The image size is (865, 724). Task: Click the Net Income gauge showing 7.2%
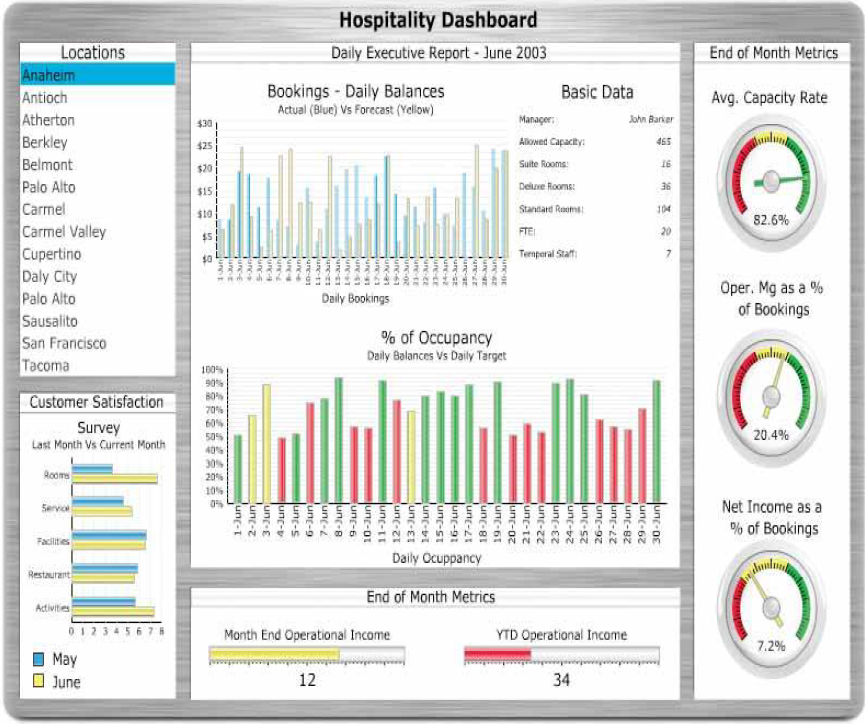[770, 598]
